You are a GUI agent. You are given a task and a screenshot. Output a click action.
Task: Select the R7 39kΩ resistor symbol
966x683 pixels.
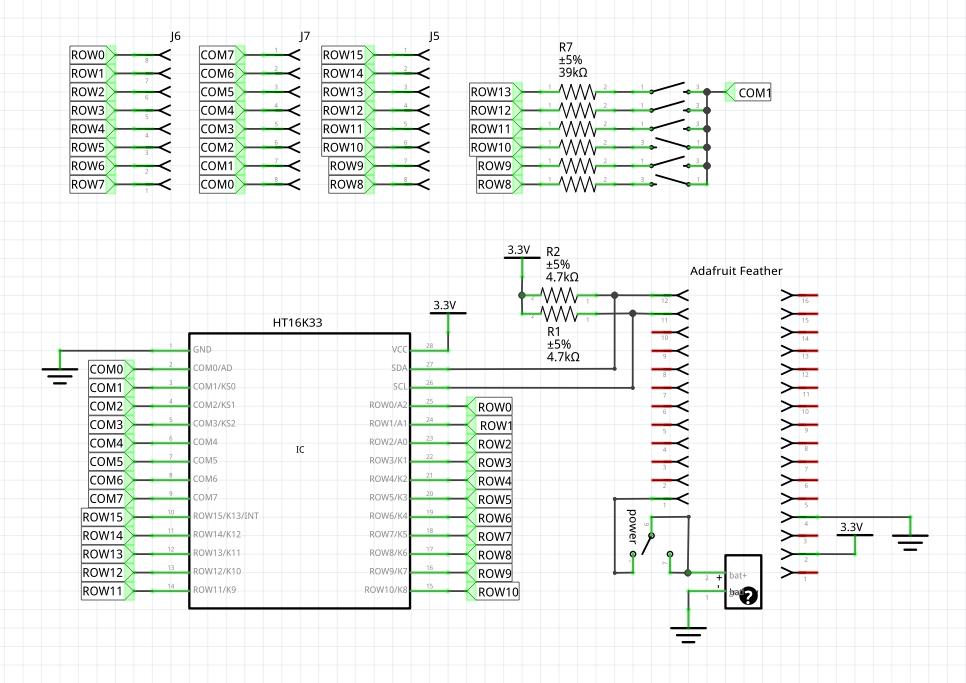(577, 92)
